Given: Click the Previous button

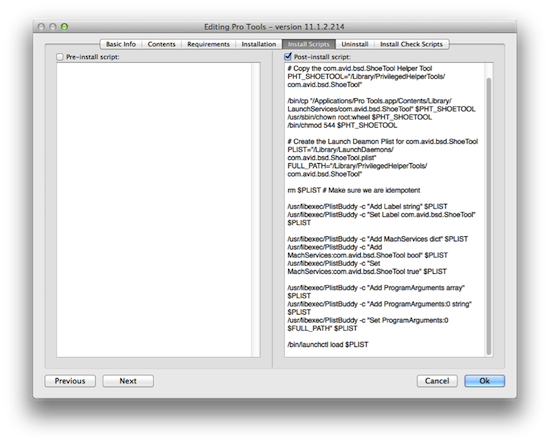Looking at the screenshot, I should 70,381.
